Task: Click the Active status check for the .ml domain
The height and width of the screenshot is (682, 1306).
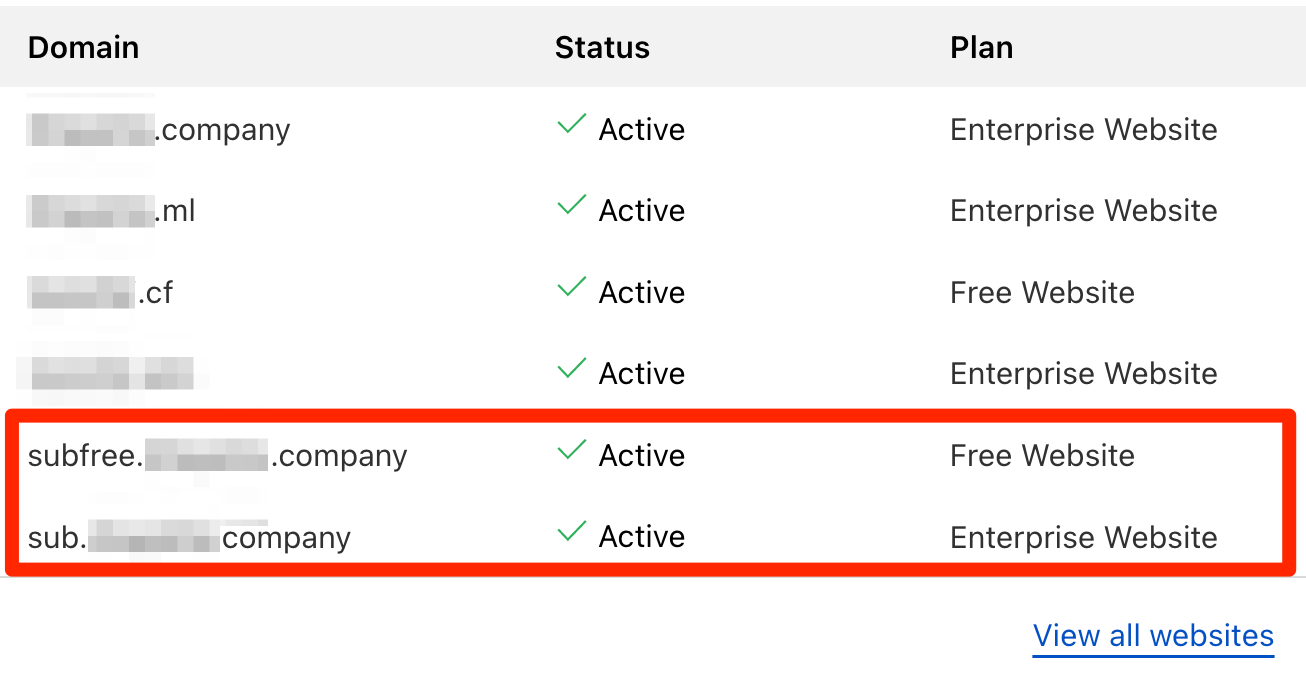Action: (x=571, y=207)
